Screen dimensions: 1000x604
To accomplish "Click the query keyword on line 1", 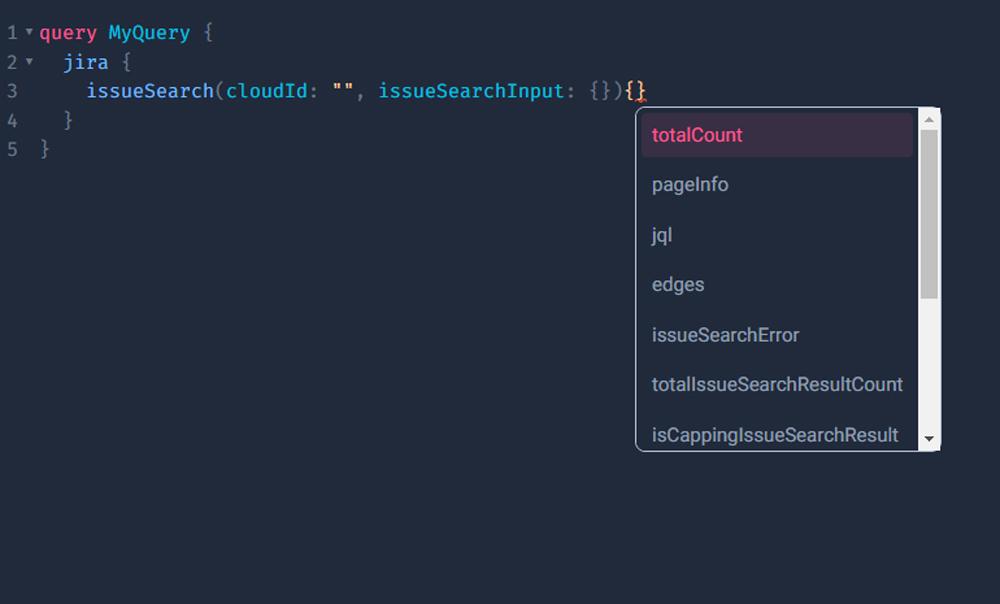I will coord(68,33).
